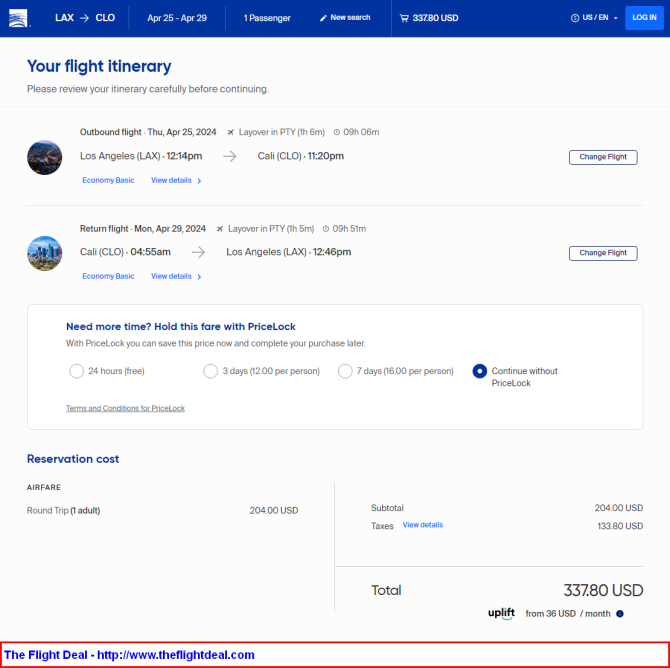Click the Copa Airlines logo
This screenshot has height=668, width=670.
(x=18, y=18)
